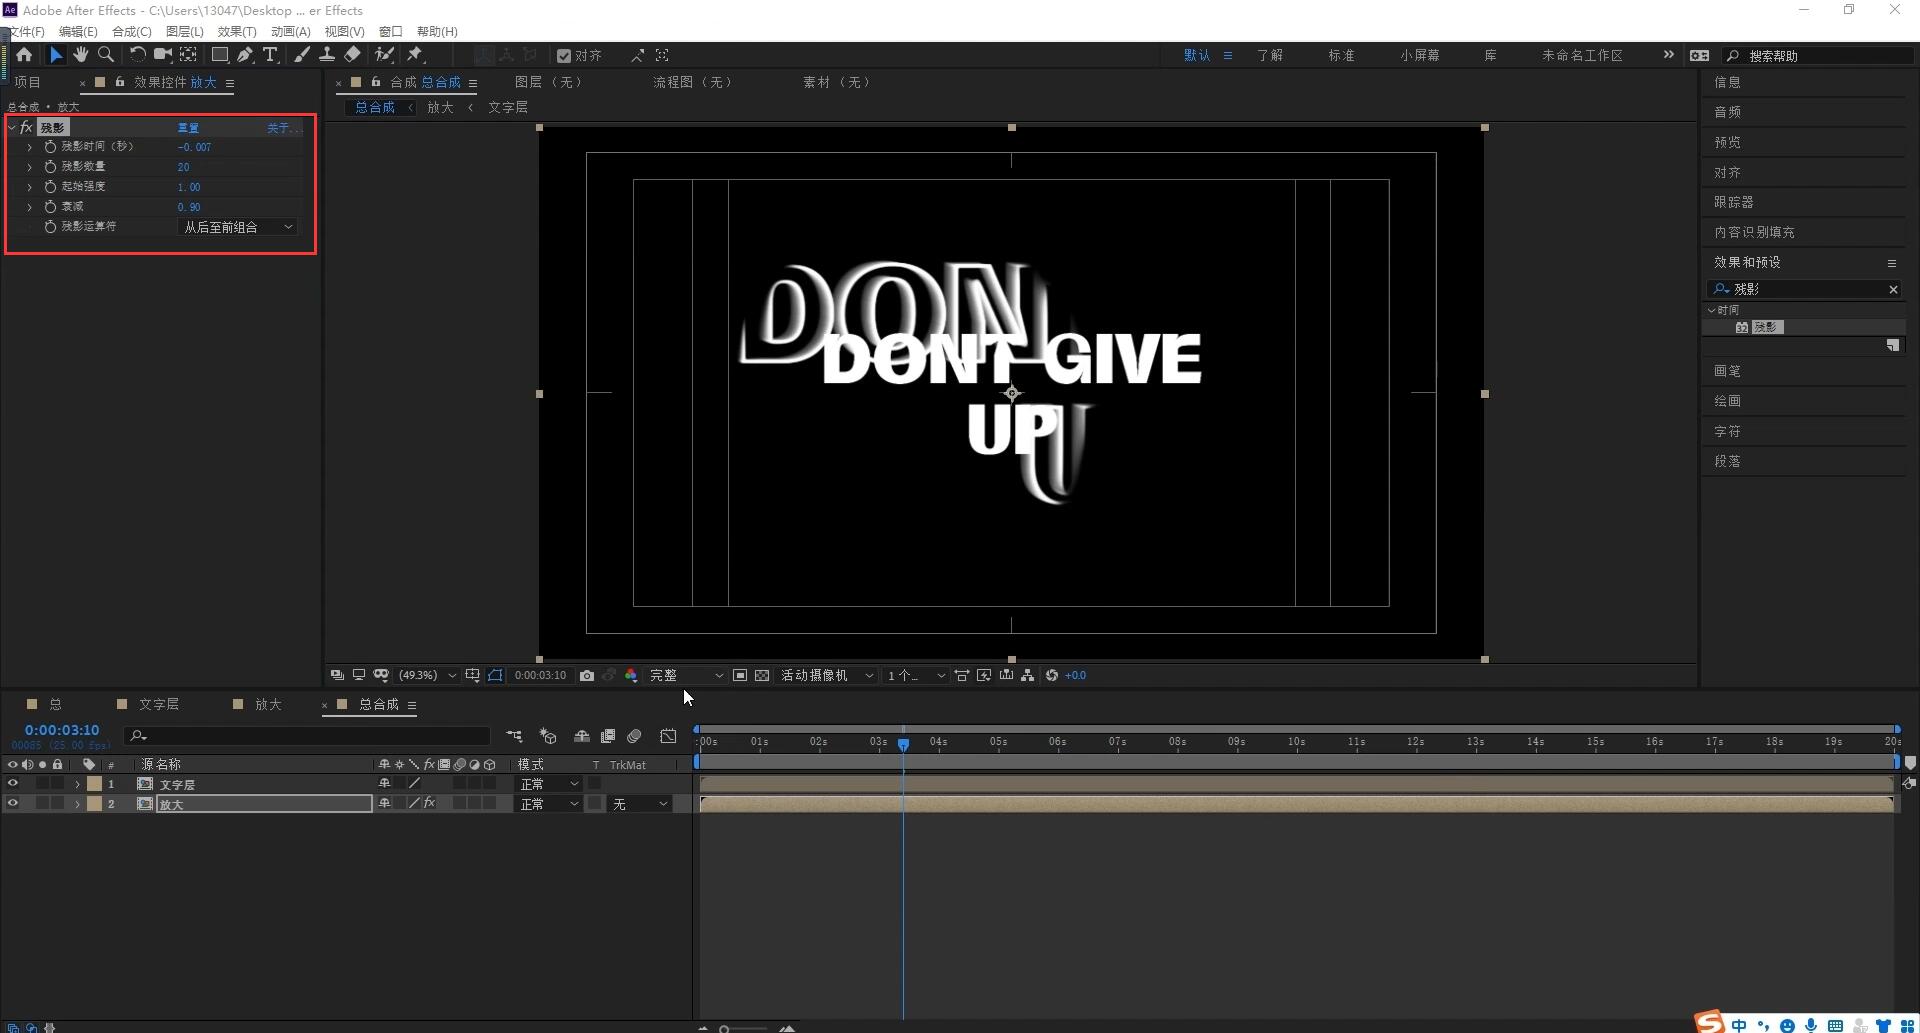Toggle the hide shy layers icon
Screen dimensions: 1920x1033
581,736
